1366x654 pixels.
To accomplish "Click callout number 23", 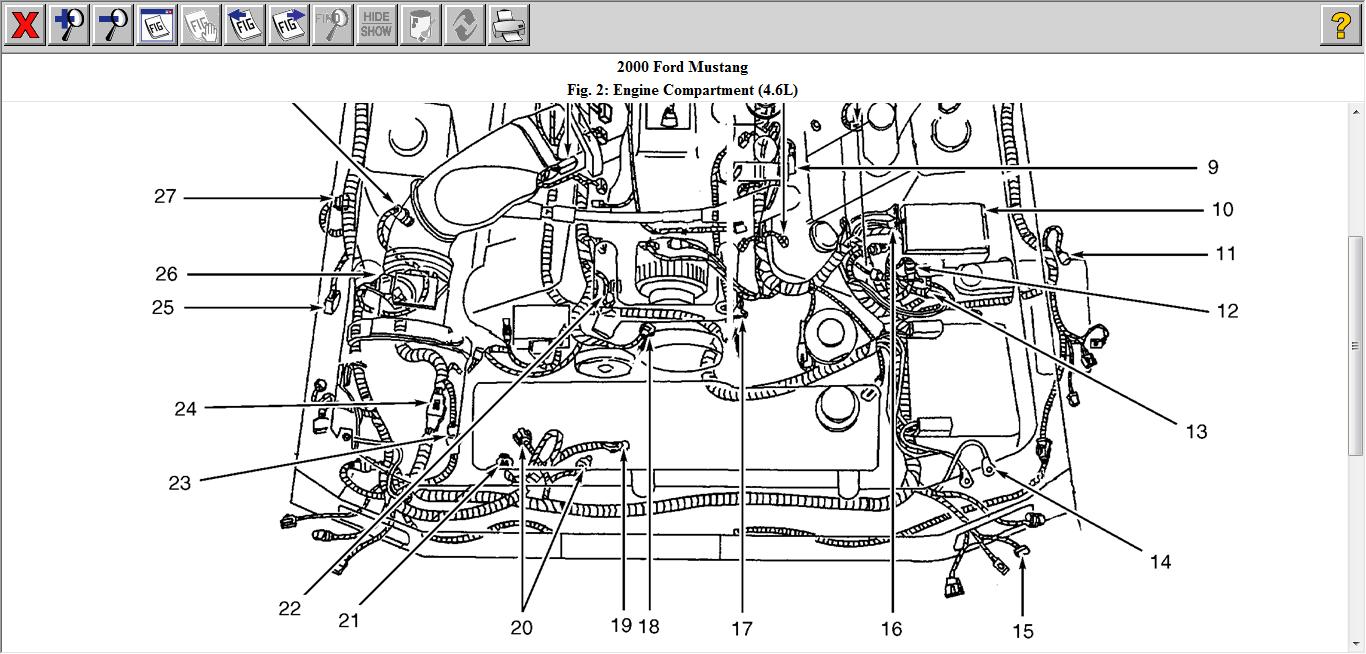I will pyautogui.click(x=179, y=483).
